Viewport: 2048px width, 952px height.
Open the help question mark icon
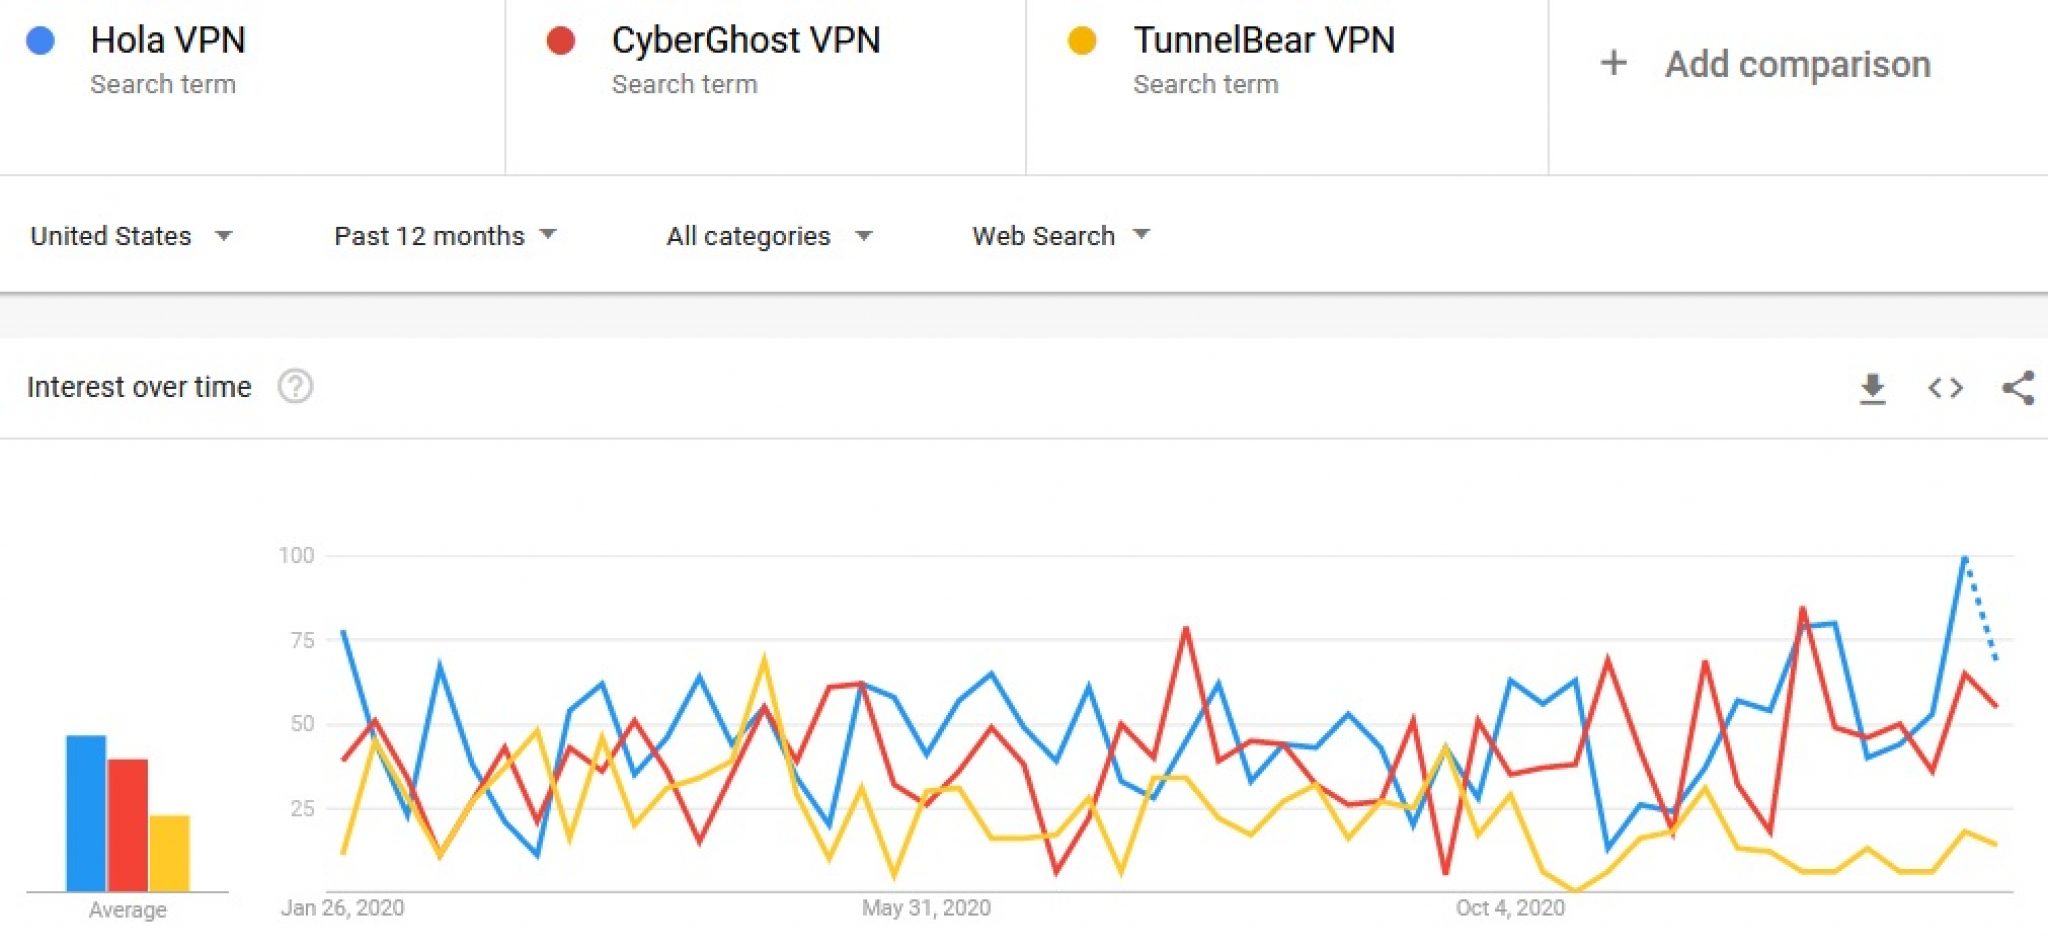[295, 386]
